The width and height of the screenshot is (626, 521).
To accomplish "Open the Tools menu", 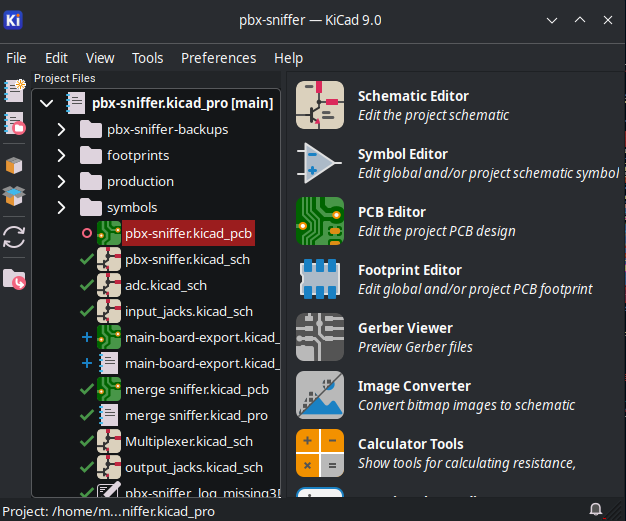I will click(148, 58).
